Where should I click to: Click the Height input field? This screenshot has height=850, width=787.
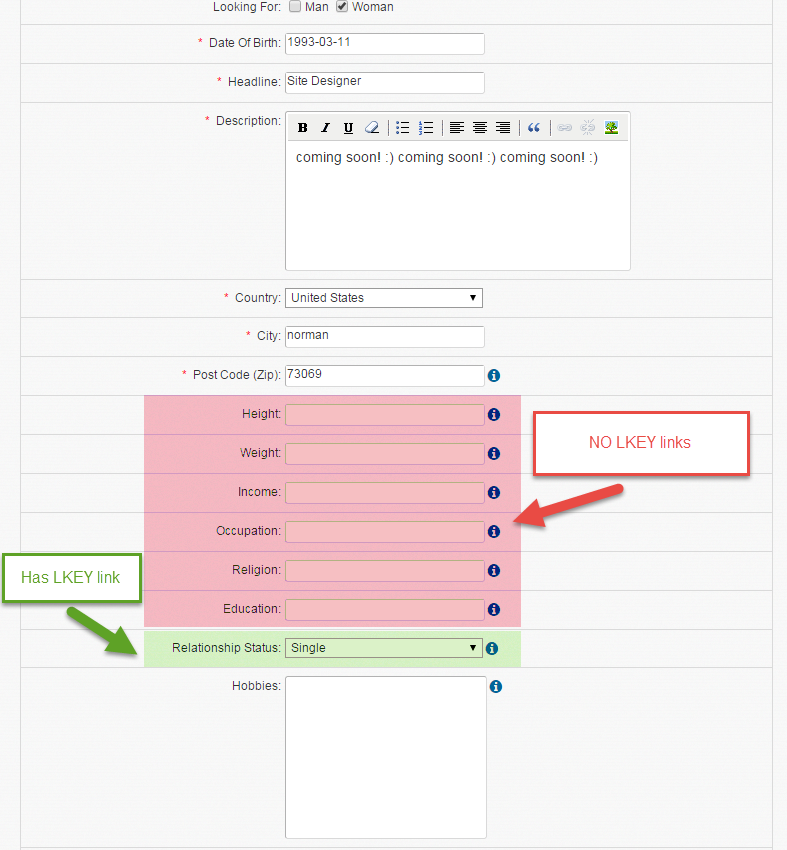click(385, 415)
